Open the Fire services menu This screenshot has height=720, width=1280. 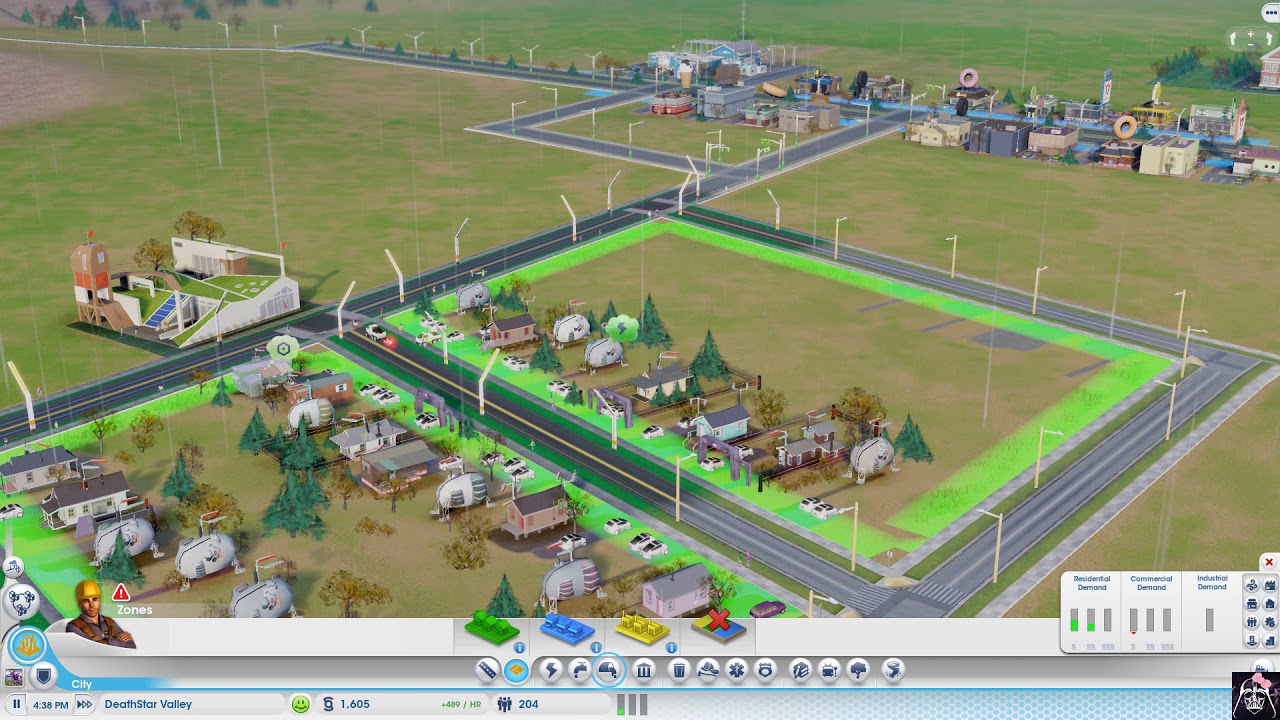click(708, 670)
